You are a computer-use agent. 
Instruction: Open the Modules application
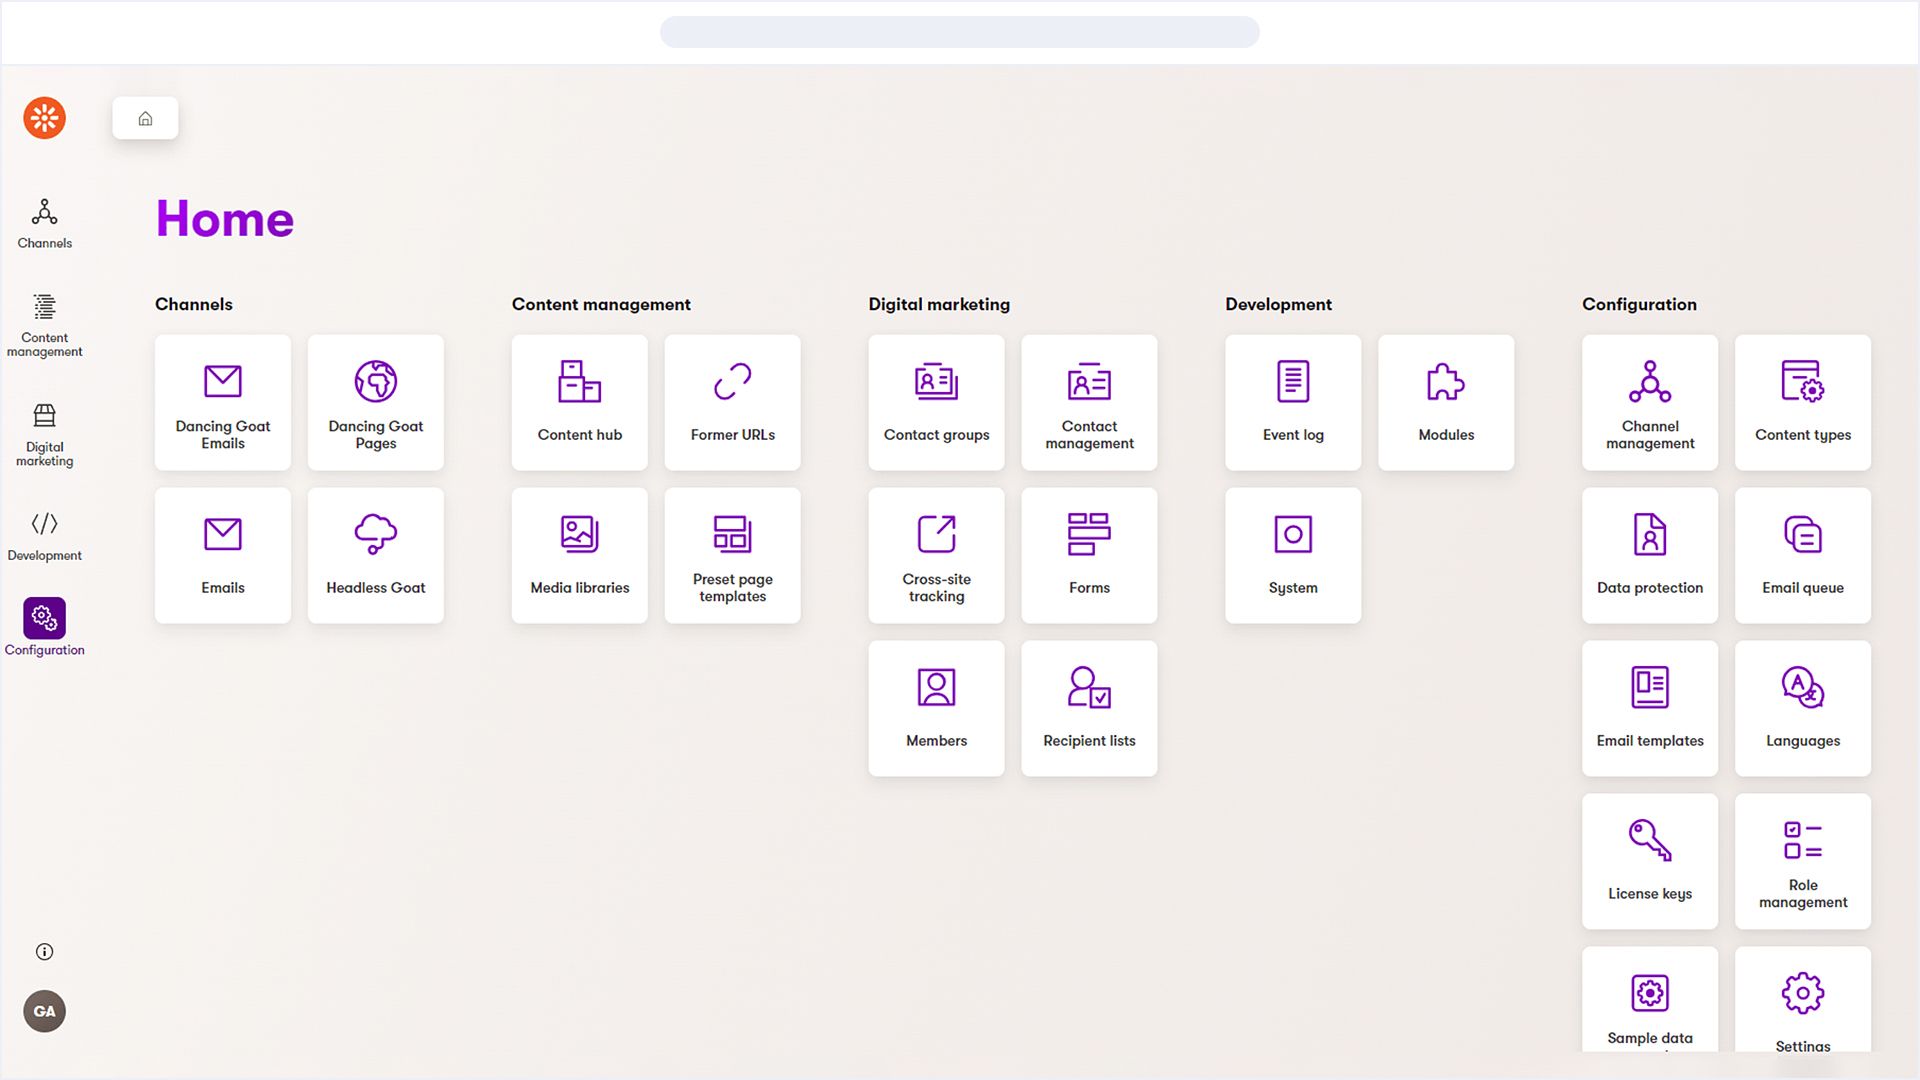click(1445, 402)
